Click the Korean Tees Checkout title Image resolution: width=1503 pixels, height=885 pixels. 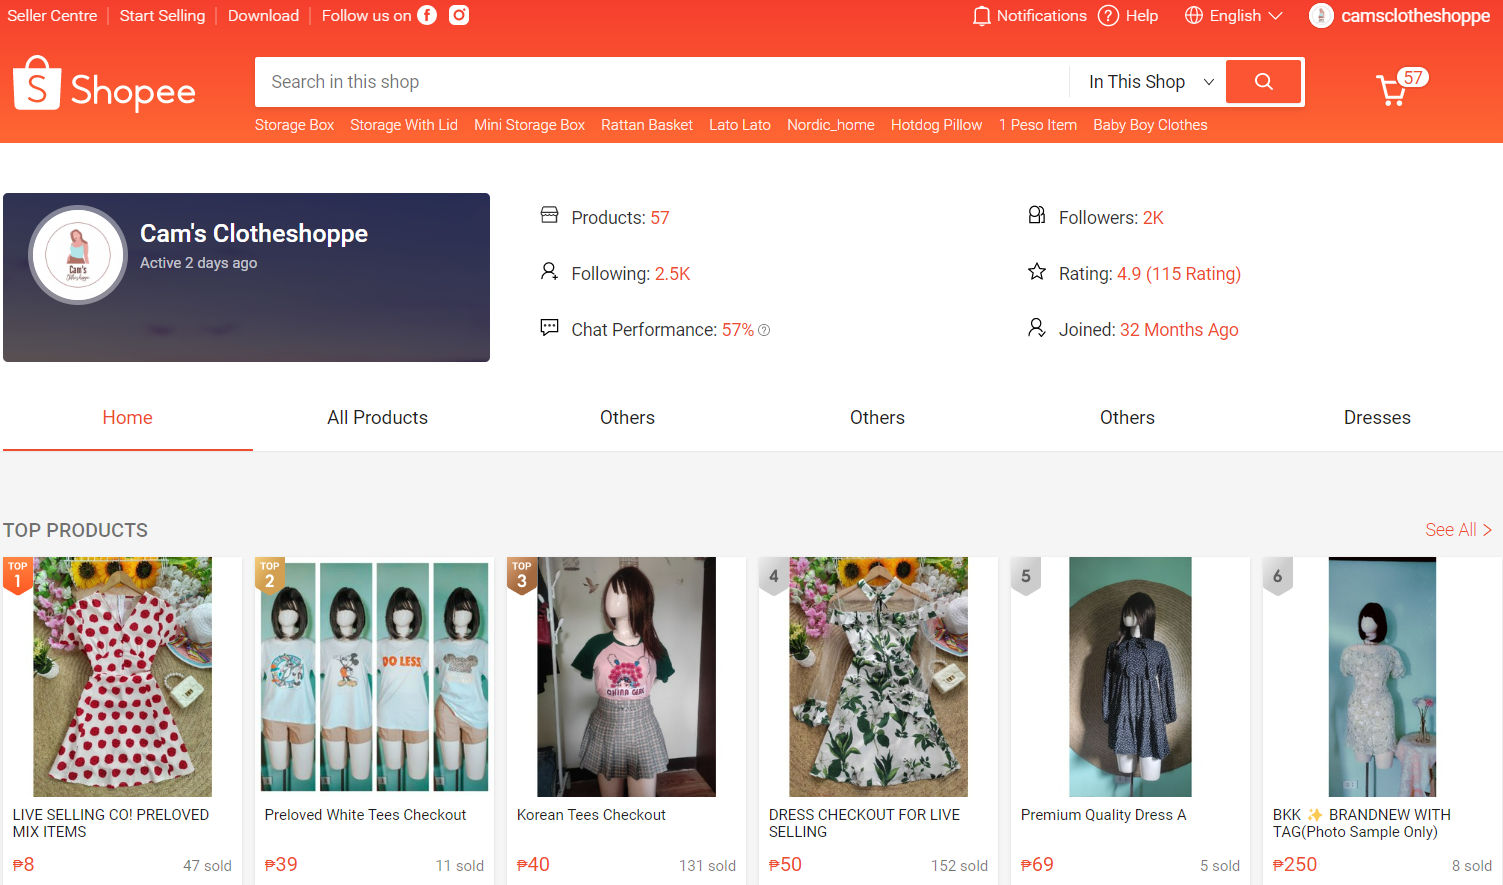pos(591,815)
